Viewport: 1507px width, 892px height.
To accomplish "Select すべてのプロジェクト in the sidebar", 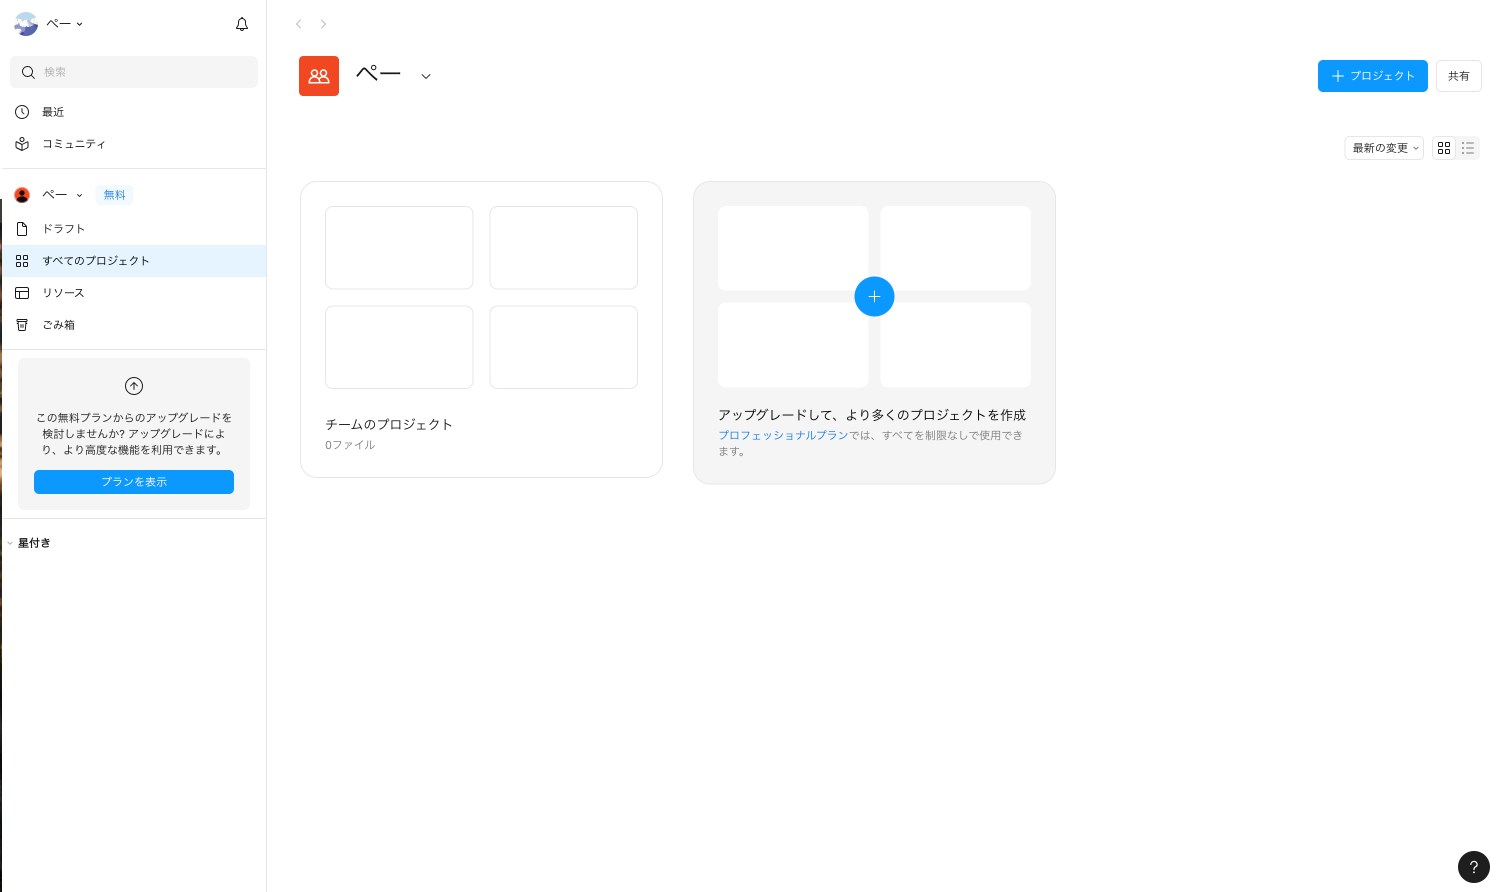I will [x=97, y=260].
